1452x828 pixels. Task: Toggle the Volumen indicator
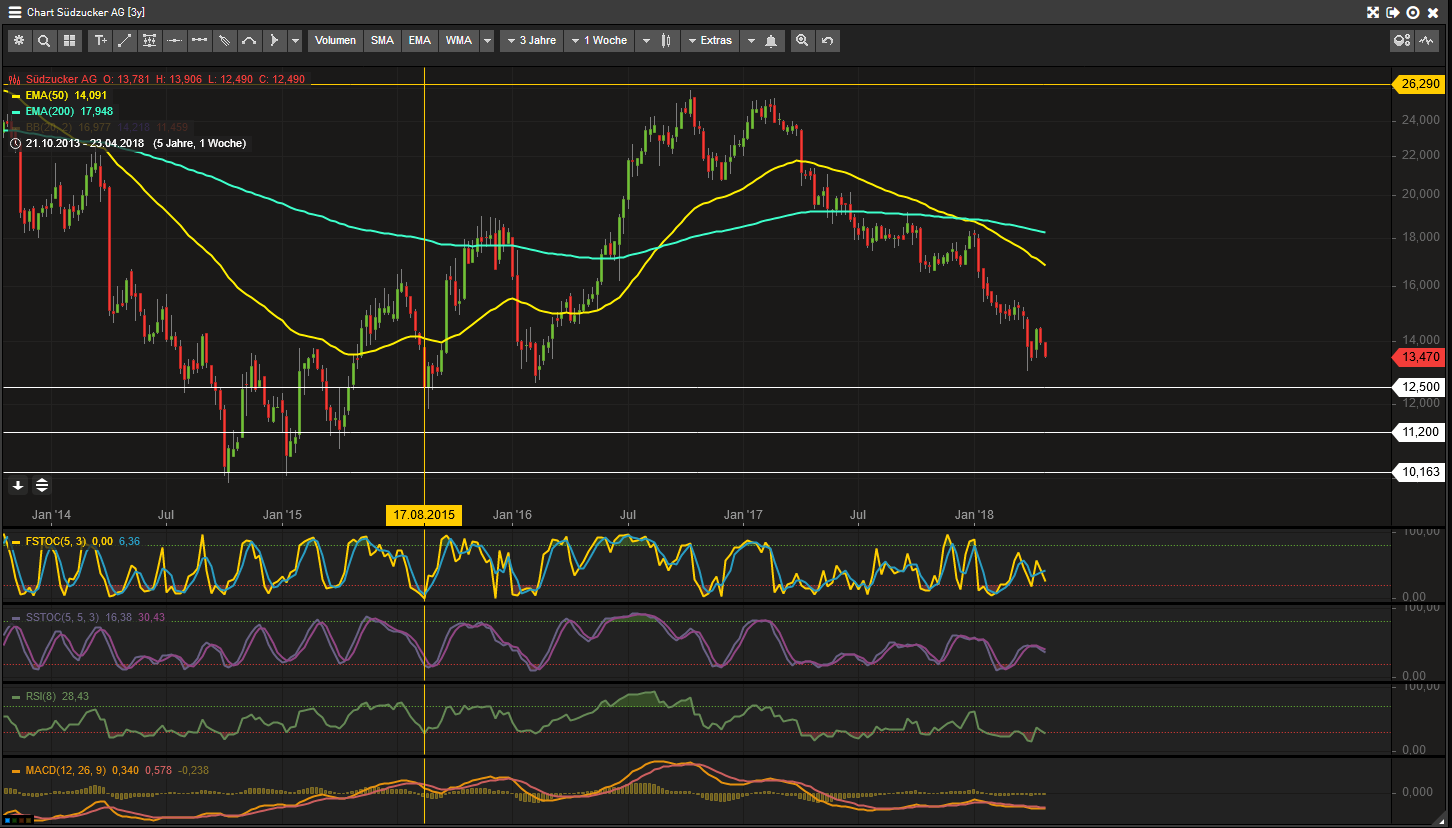[x=335, y=41]
